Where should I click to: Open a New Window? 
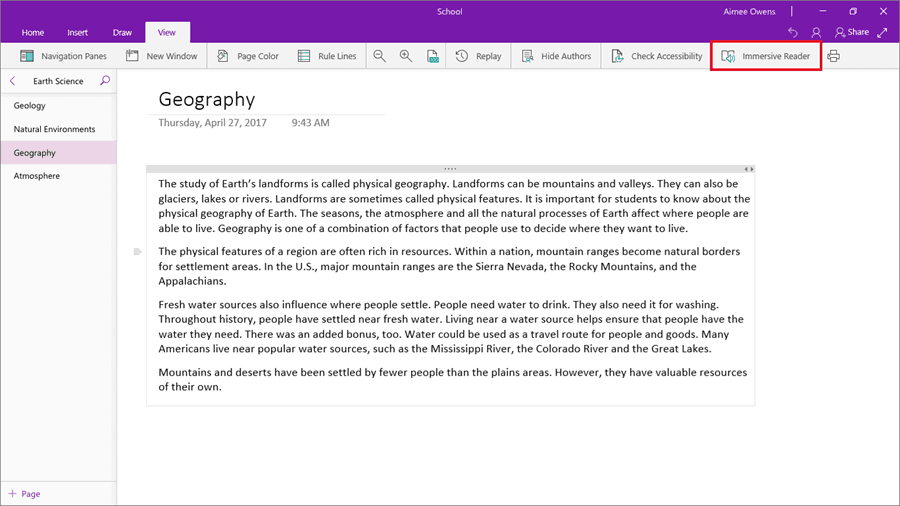pos(161,56)
